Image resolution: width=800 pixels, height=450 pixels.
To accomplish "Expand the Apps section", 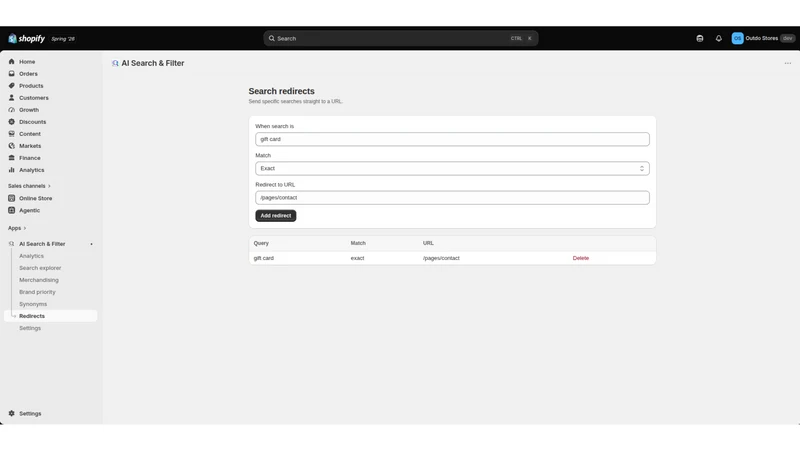I will pos(17,228).
